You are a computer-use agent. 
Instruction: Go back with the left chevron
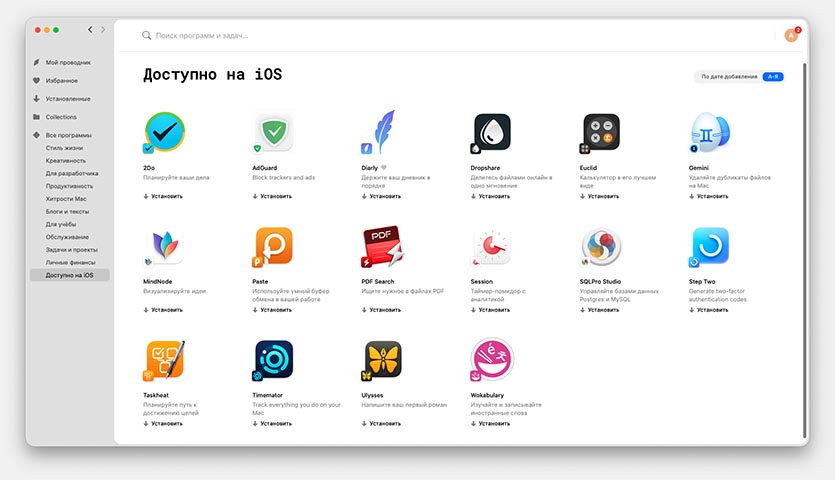click(x=90, y=30)
